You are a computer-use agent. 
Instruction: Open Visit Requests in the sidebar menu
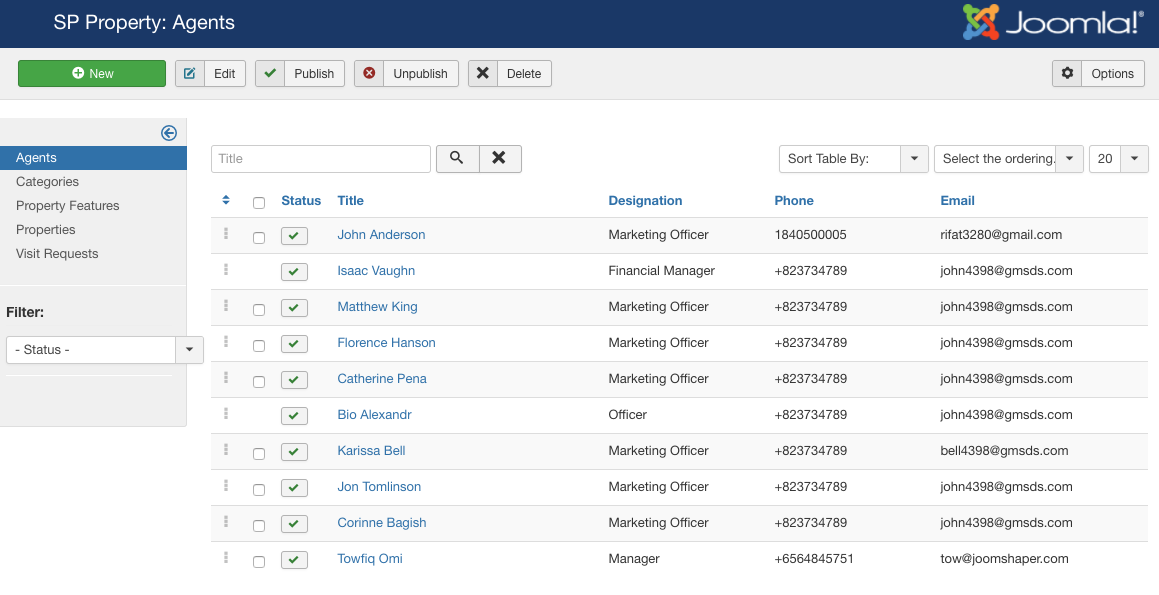[57, 254]
